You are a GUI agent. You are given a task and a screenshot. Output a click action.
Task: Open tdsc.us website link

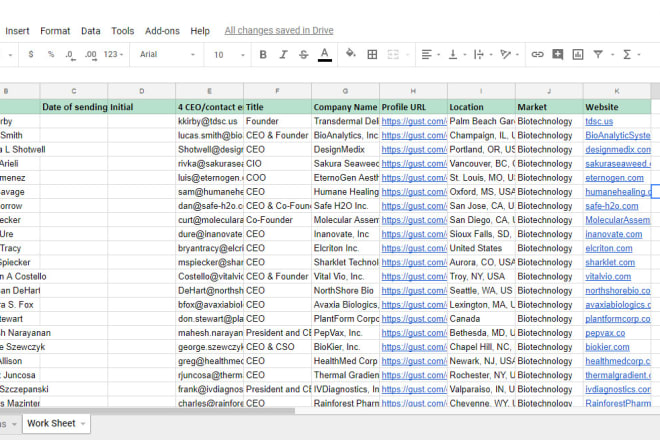[599, 121]
